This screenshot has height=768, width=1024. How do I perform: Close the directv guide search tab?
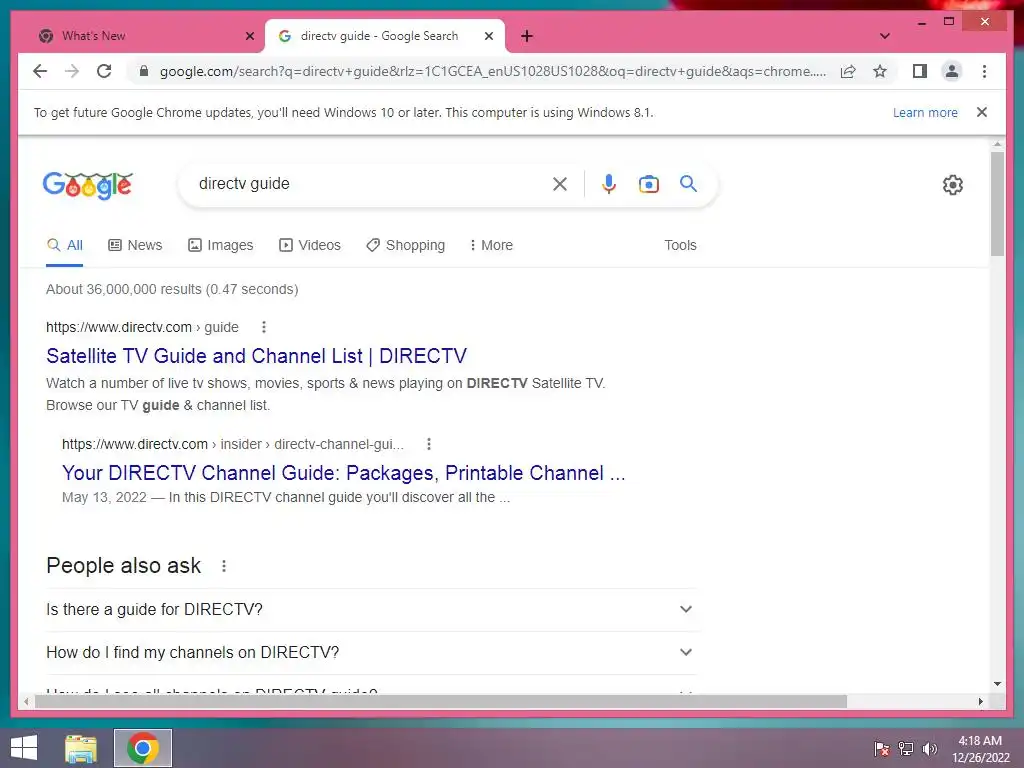pos(488,36)
